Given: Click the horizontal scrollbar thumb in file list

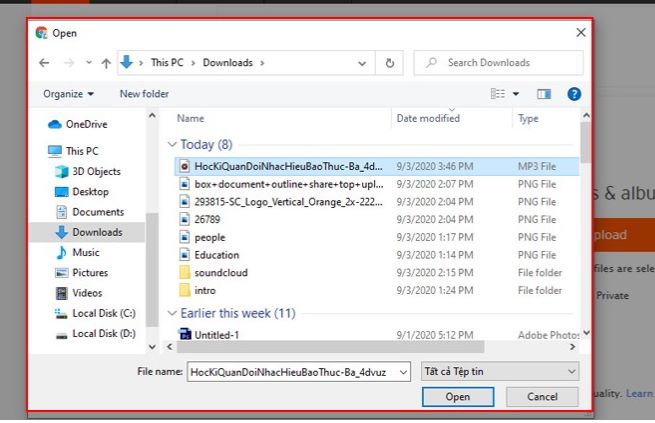Looking at the screenshot, I should (x=330, y=347).
